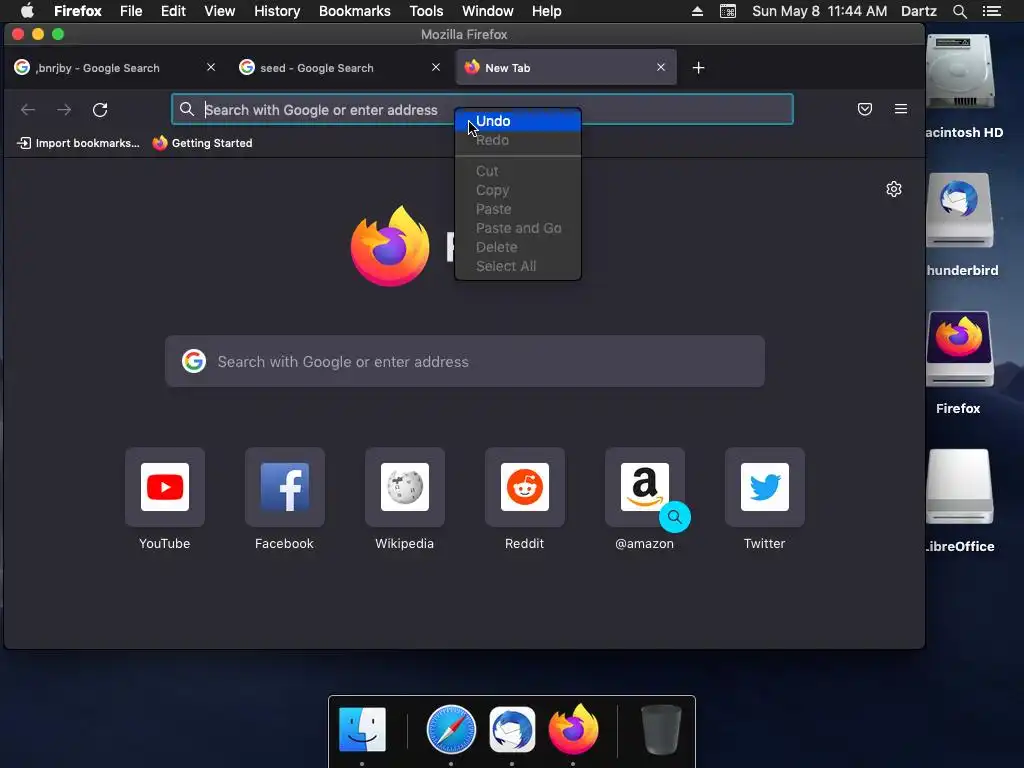
Task: Open the History menu
Action: click(277, 11)
